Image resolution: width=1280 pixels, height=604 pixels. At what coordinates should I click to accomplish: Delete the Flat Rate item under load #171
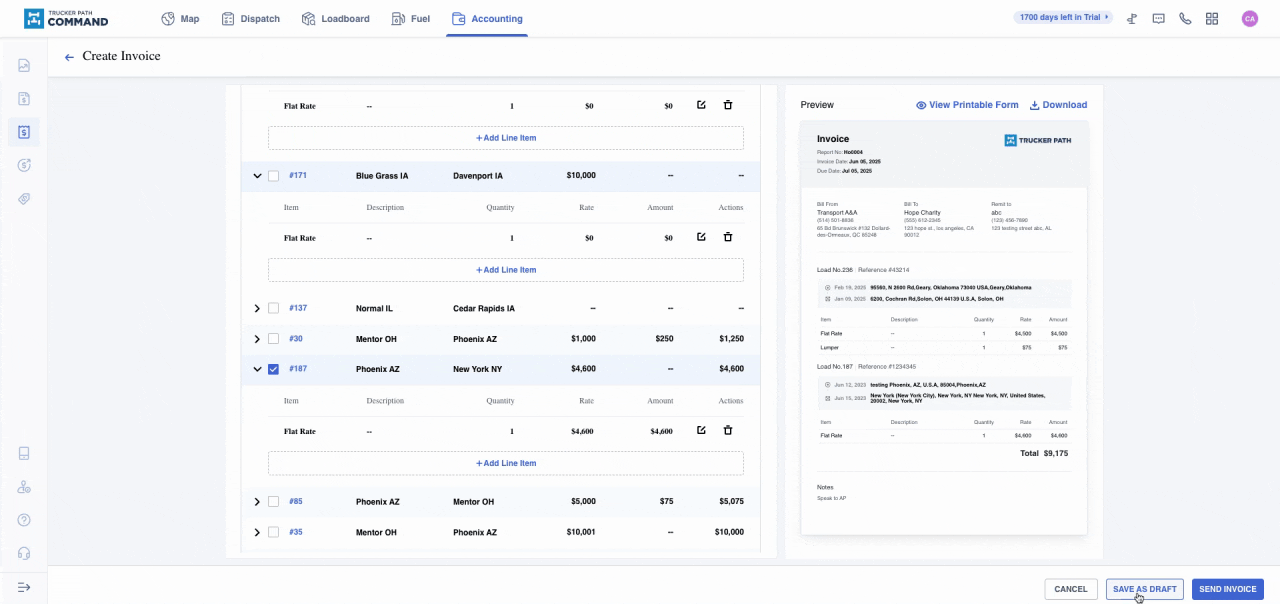(x=728, y=237)
